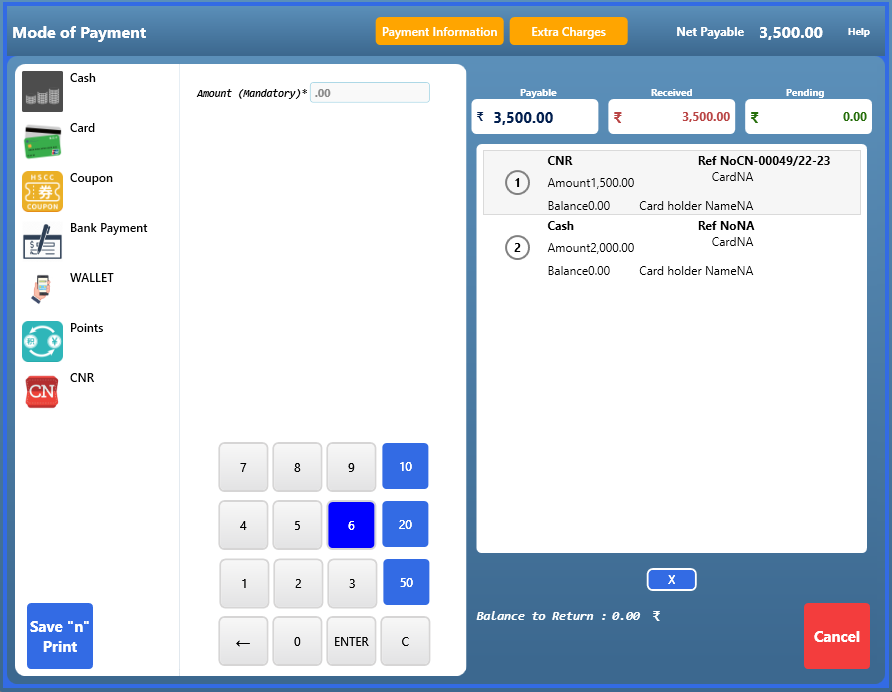Click the circled number 2 badge
This screenshot has height=692, width=892.
coord(517,248)
